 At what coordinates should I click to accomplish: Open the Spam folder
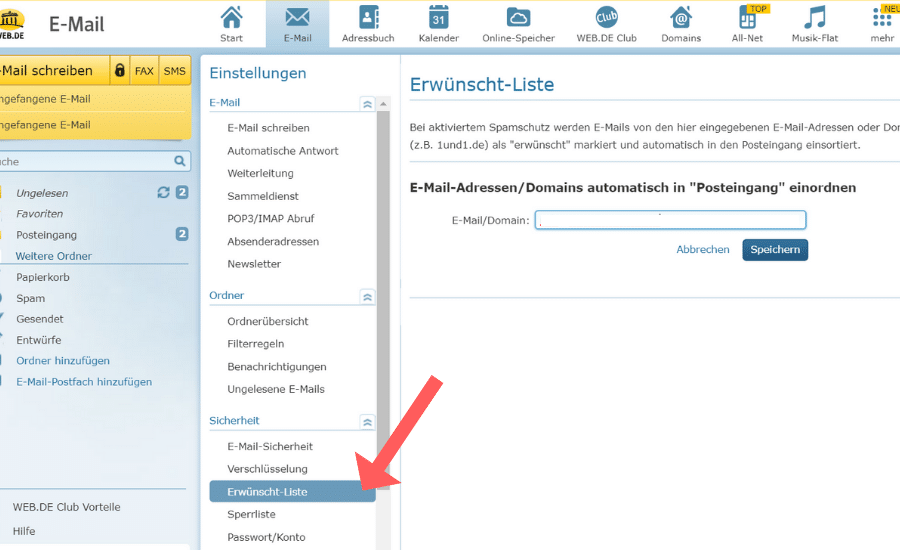click(x=30, y=298)
